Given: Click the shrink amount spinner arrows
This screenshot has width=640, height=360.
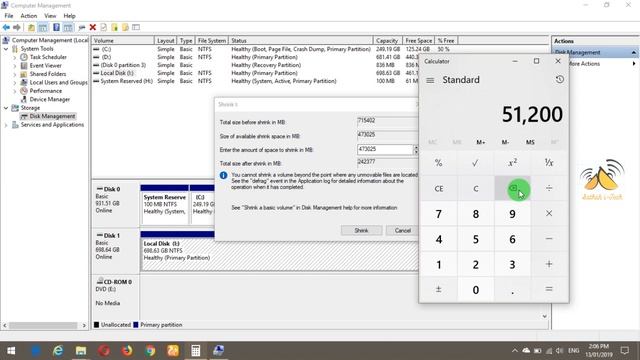Looking at the screenshot, I should tap(416, 149).
